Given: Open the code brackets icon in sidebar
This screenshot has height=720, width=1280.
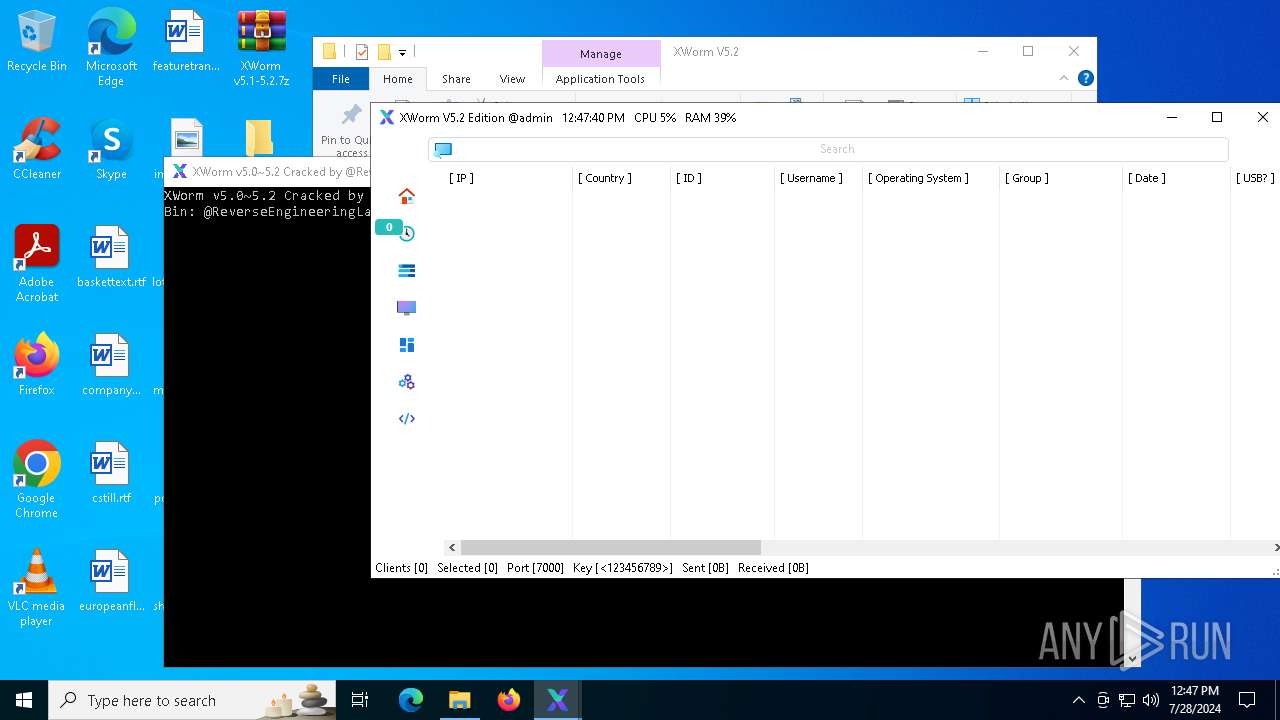Looking at the screenshot, I should click(x=406, y=419).
